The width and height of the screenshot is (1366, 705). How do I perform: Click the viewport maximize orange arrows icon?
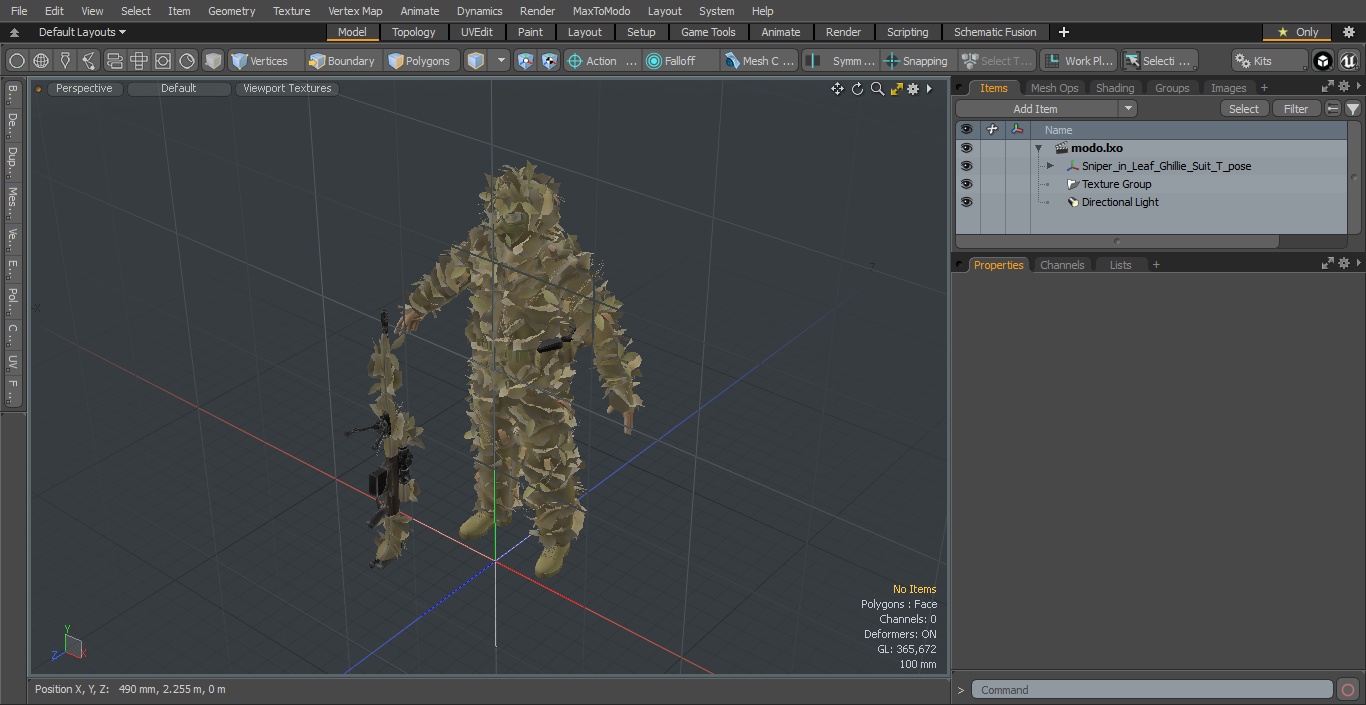pyautogui.click(x=896, y=89)
